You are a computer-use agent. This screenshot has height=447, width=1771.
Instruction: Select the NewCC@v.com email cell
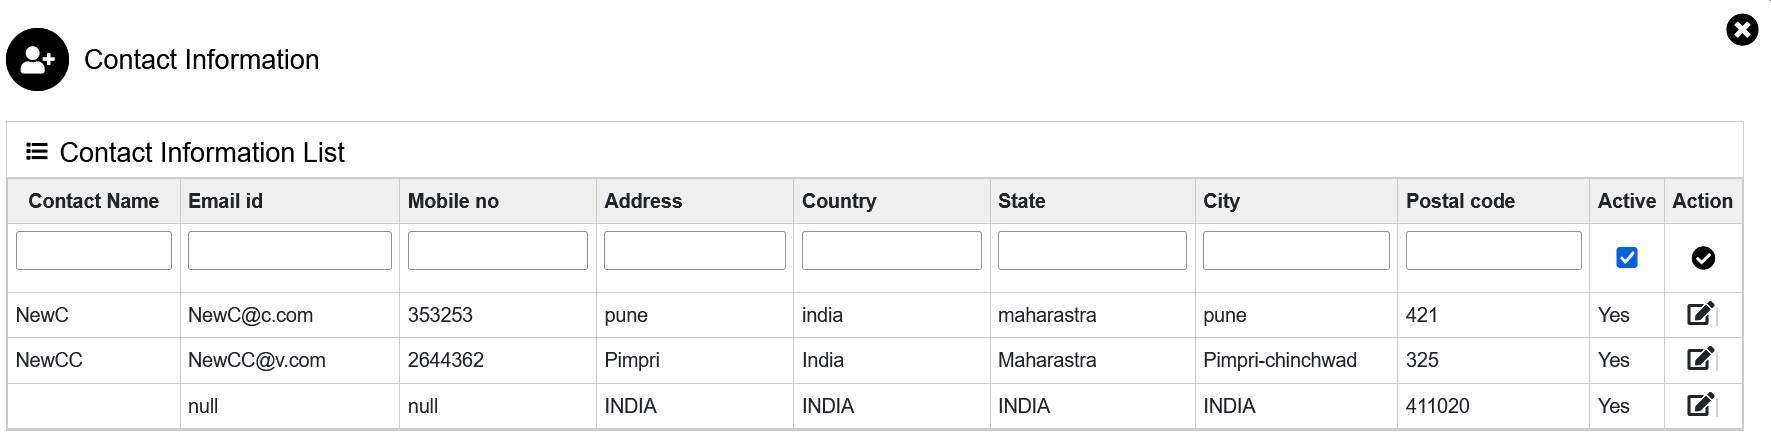coord(257,360)
